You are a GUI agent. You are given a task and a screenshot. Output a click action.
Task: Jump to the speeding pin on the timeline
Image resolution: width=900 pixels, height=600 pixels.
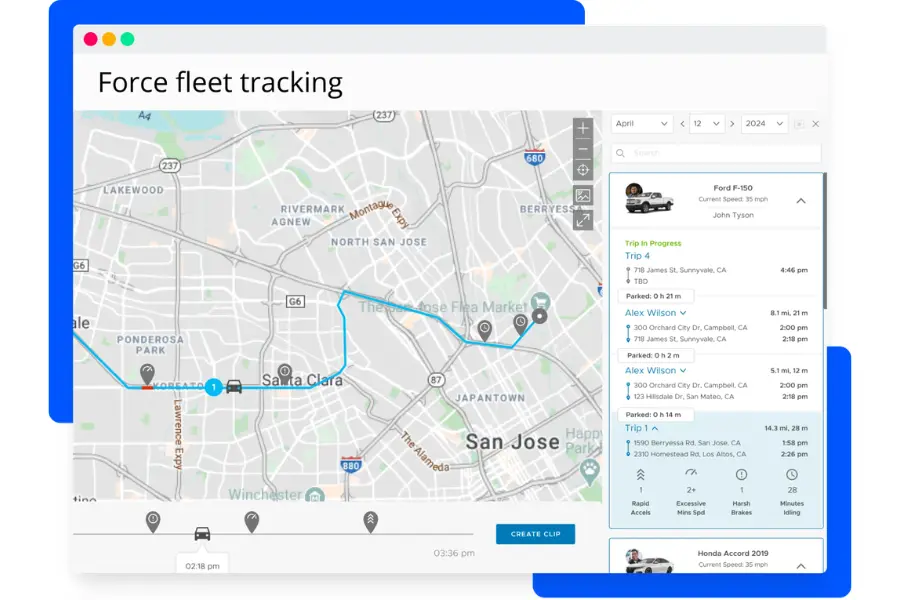coord(252,522)
